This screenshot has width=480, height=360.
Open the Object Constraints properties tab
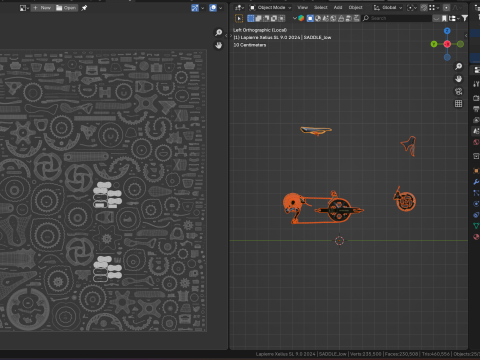coord(476,215)
